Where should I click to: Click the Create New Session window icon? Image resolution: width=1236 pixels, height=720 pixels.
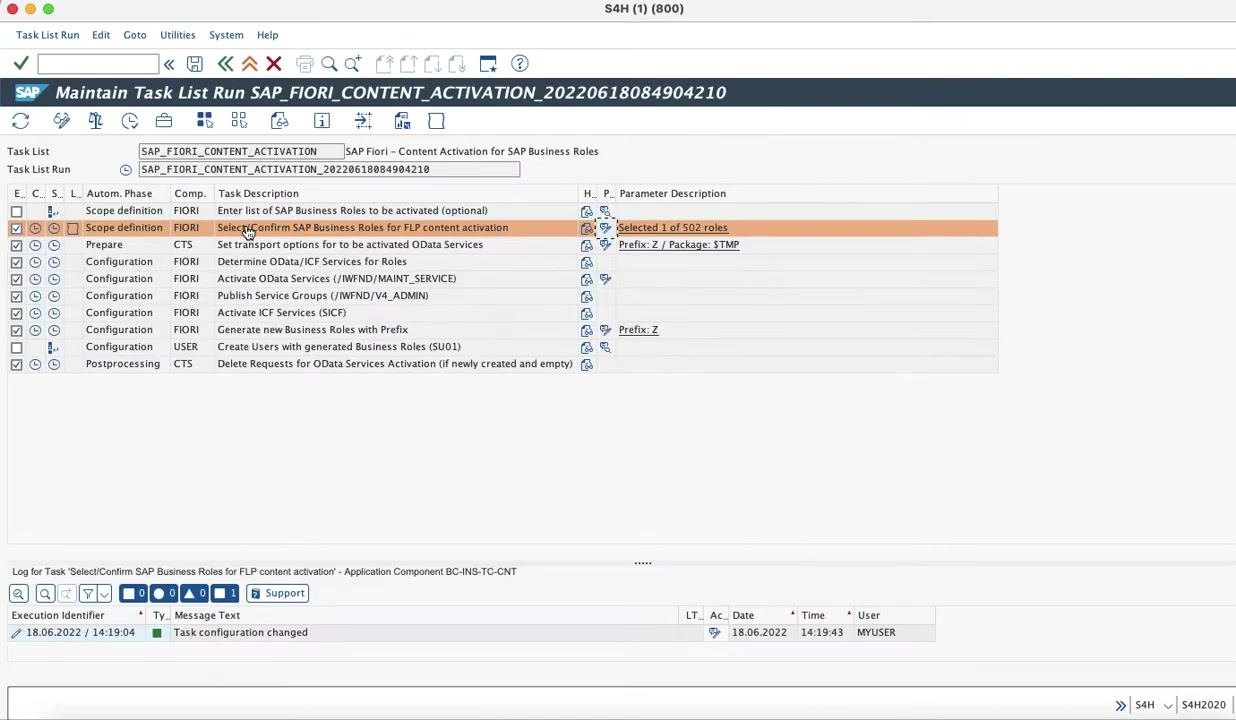488,64
